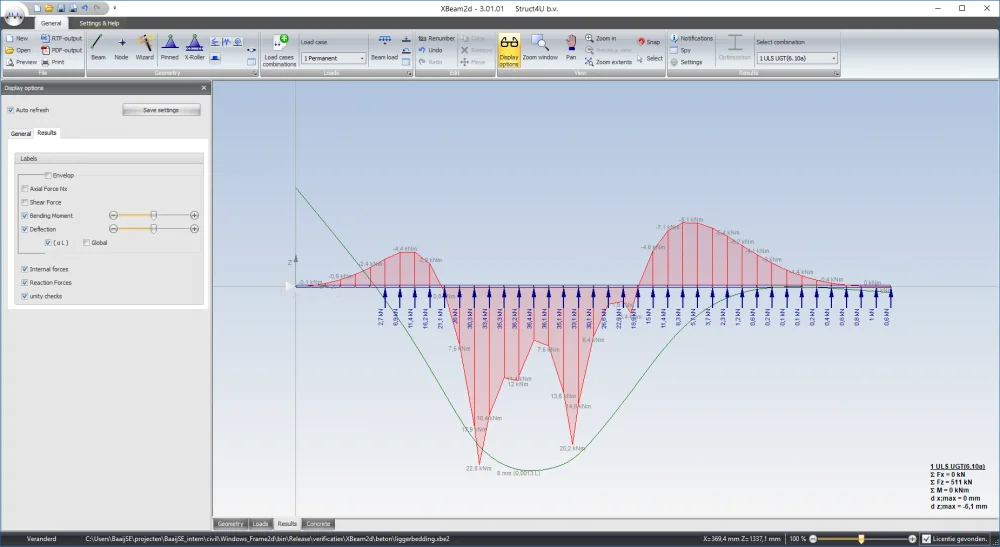Open the Settings & Help ribbon tab
The image size is (1000, 547).
(99, 23)
